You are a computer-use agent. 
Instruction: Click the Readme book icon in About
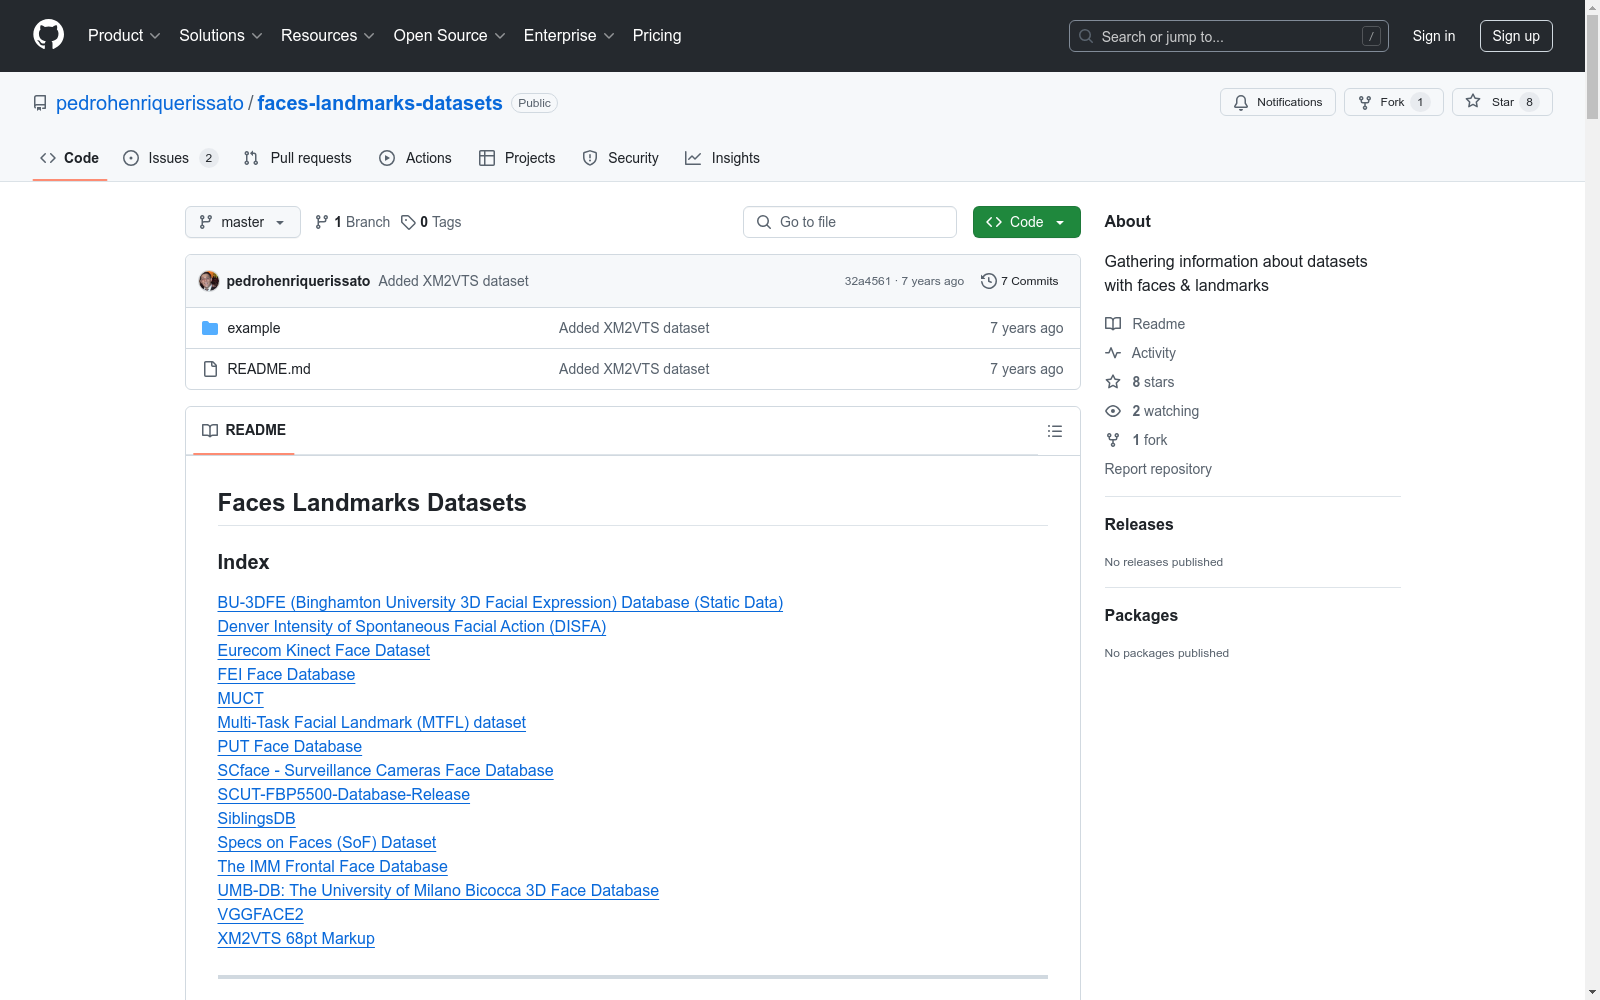[1113, 324]
